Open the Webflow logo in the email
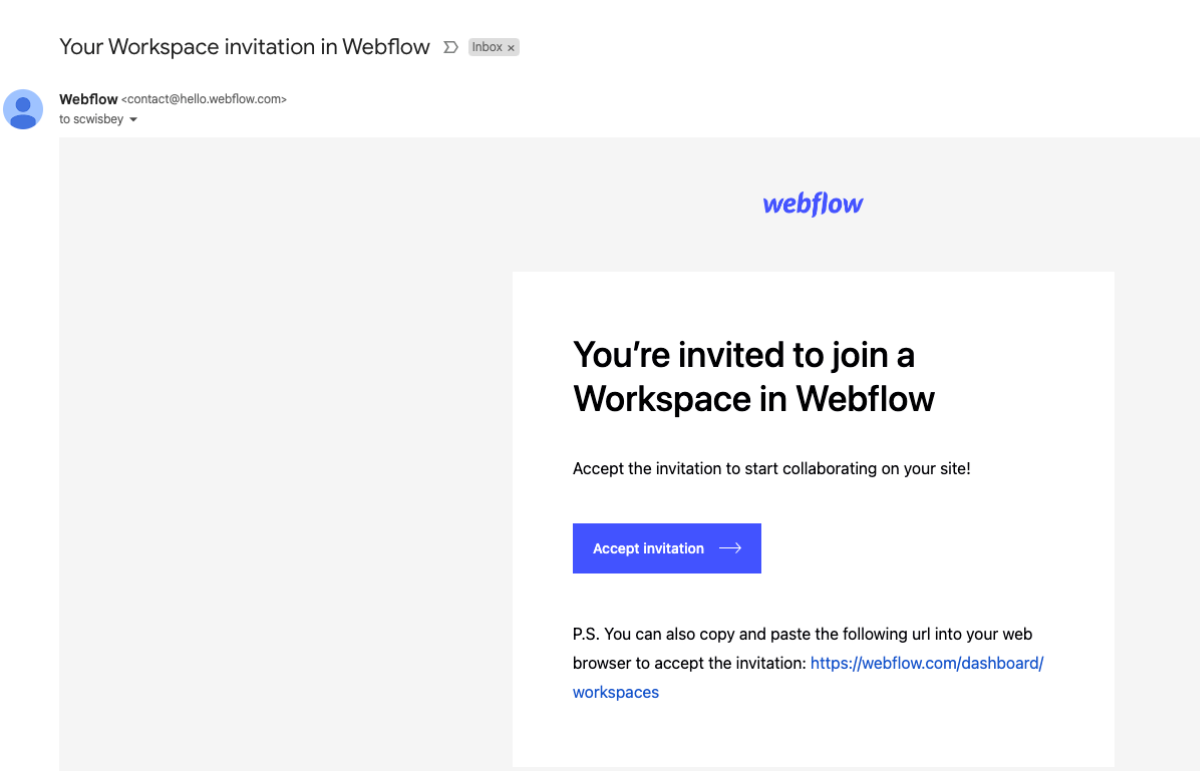The width and height of the screenshot is (1200, 771). pos(812,203)
